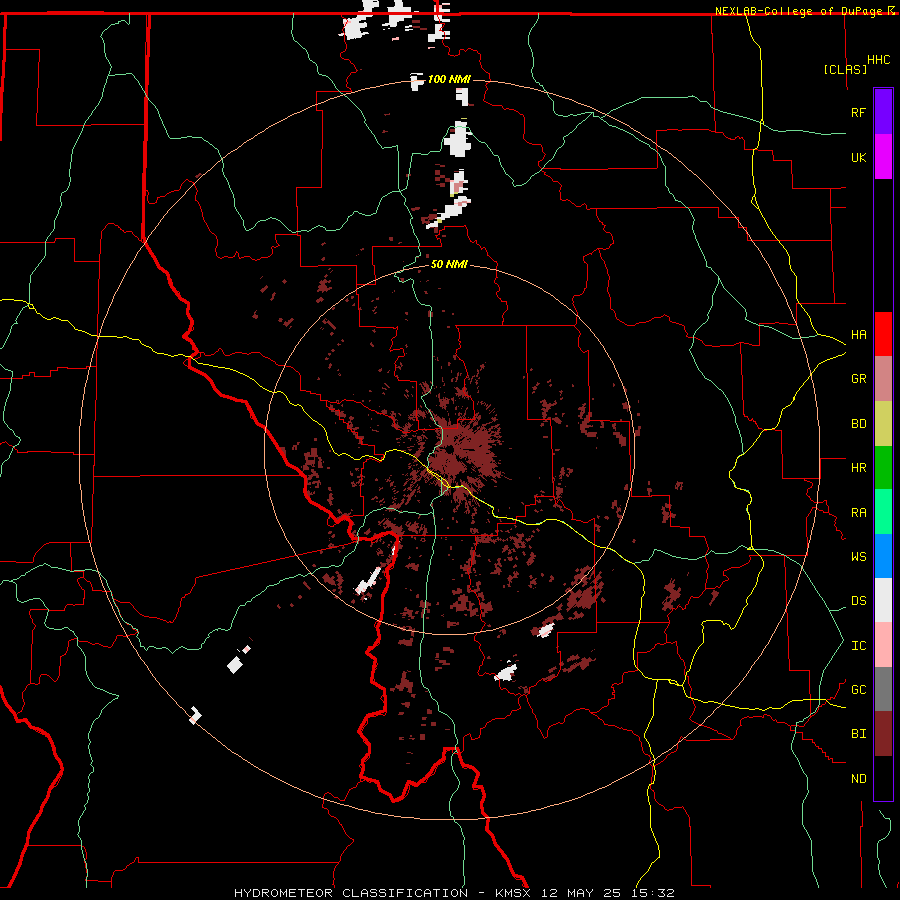900x900 pixels.
Task: Click the UK legend label
Action: pos(858,157)
